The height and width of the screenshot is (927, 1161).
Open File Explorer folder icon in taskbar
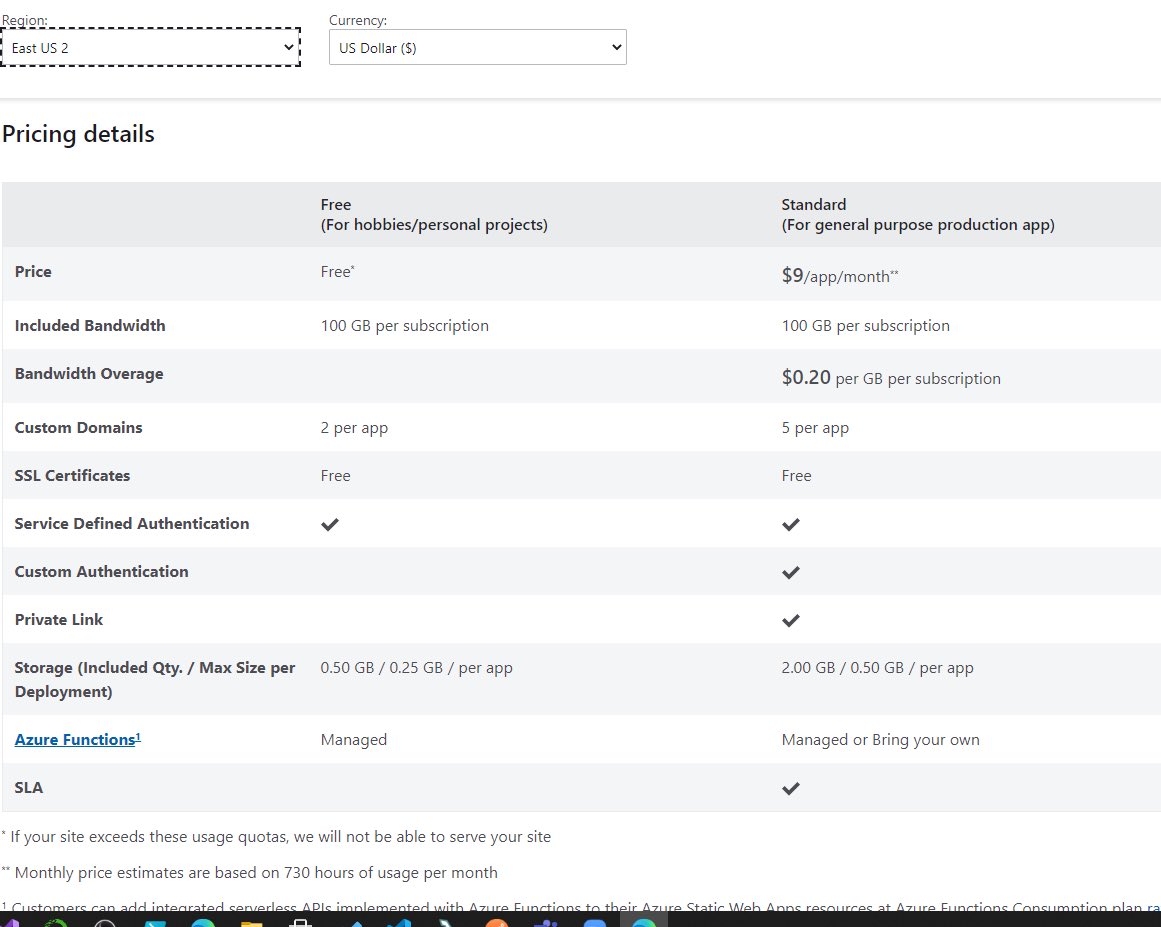point(252,923)
